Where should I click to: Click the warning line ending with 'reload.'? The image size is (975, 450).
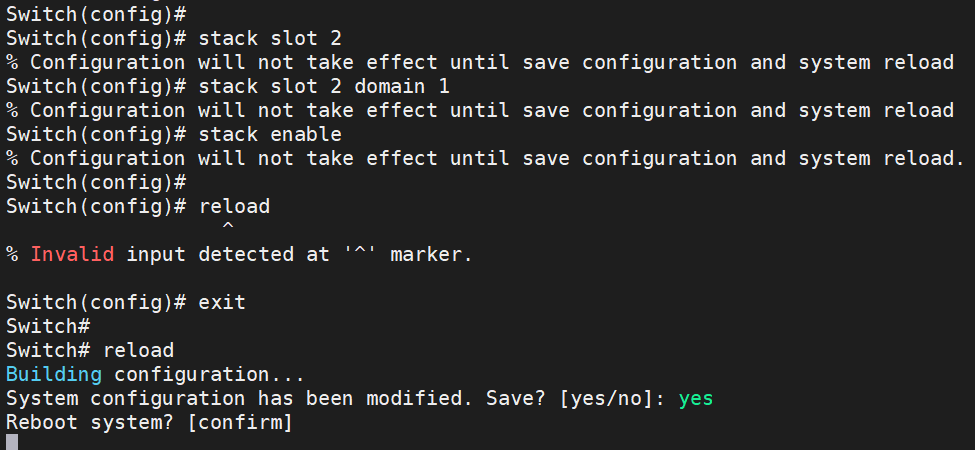(x=486, y=158)
